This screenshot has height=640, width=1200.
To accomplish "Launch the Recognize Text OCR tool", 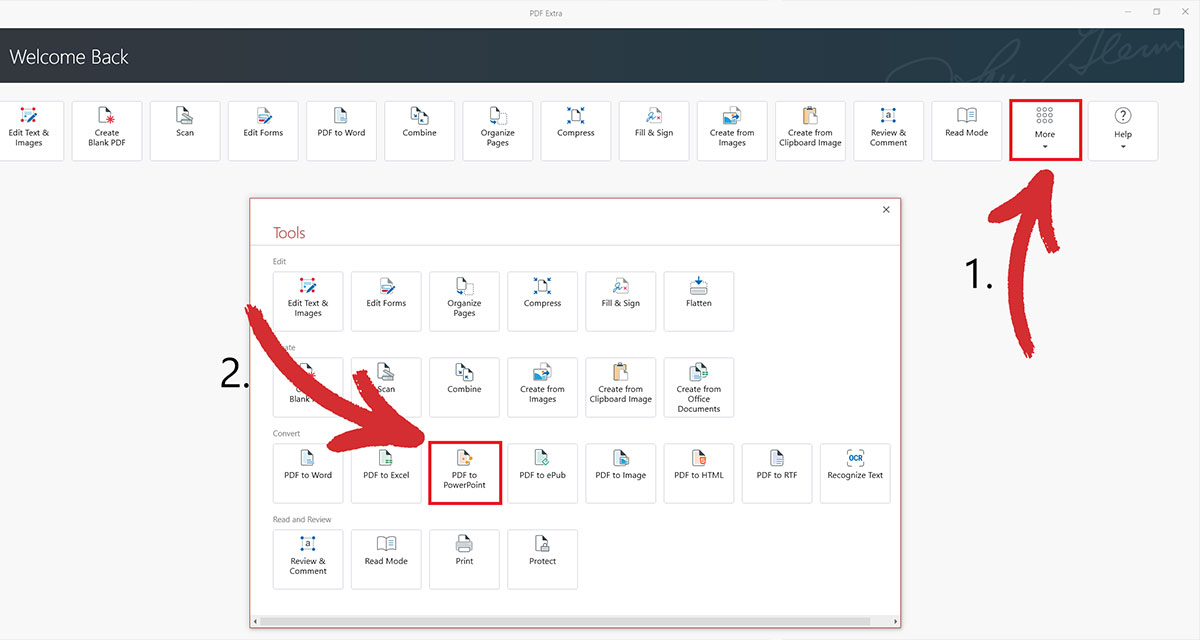I will coord(855,473).
